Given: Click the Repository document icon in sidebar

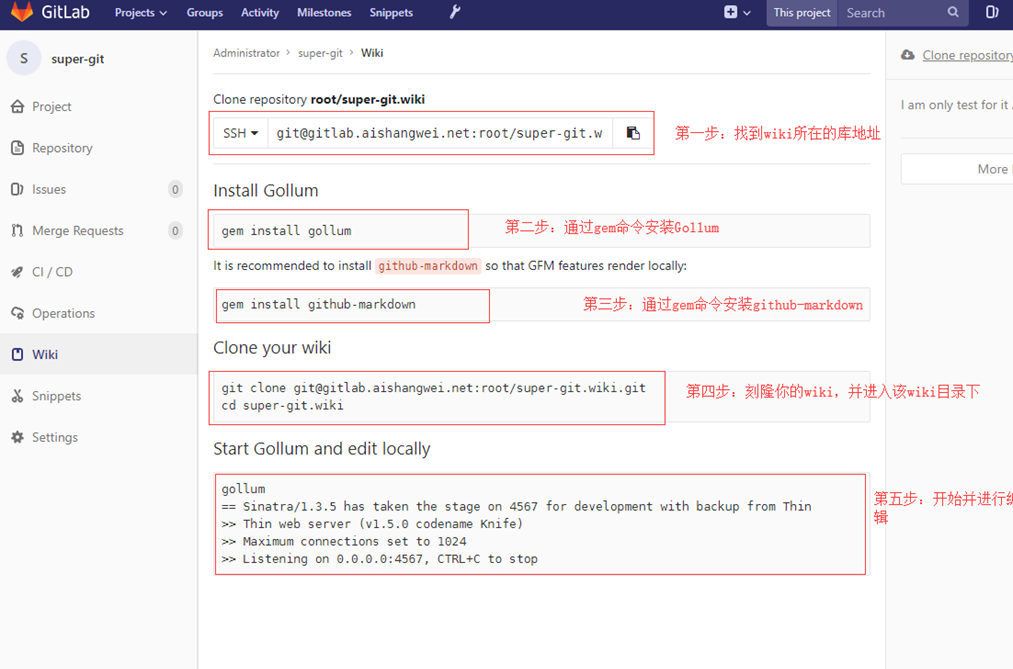Looking at the screenshot, I should click(x=17, y=148).
